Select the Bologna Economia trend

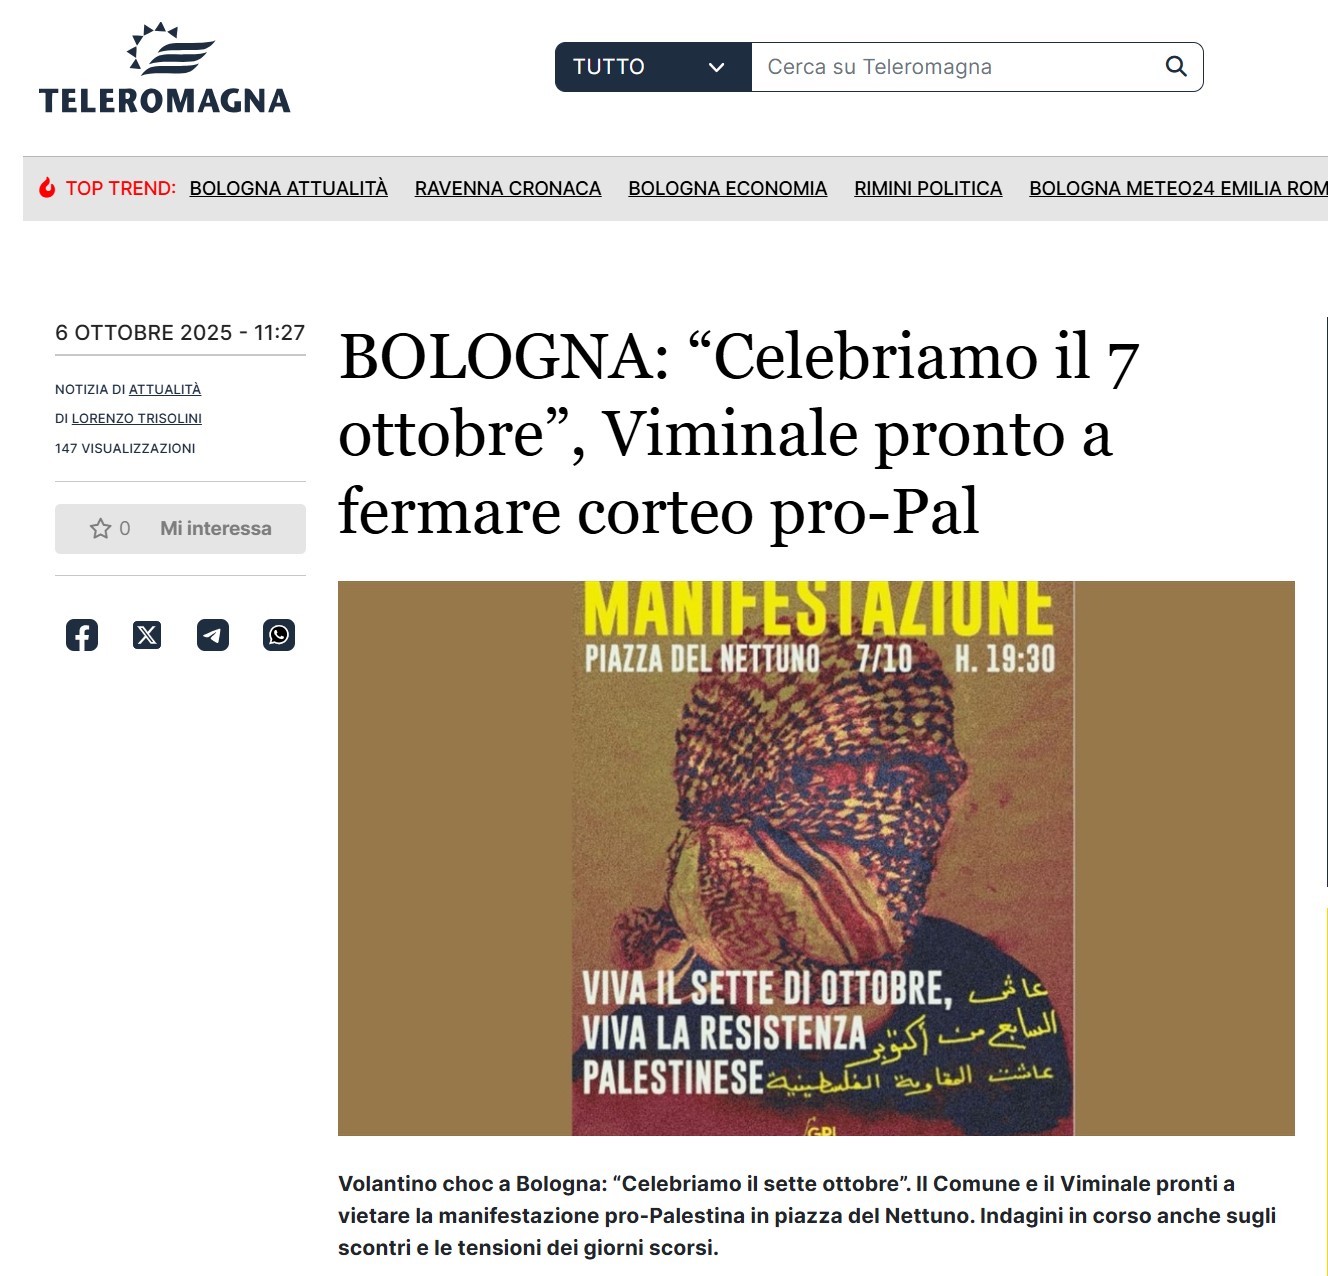click(727, 188)
